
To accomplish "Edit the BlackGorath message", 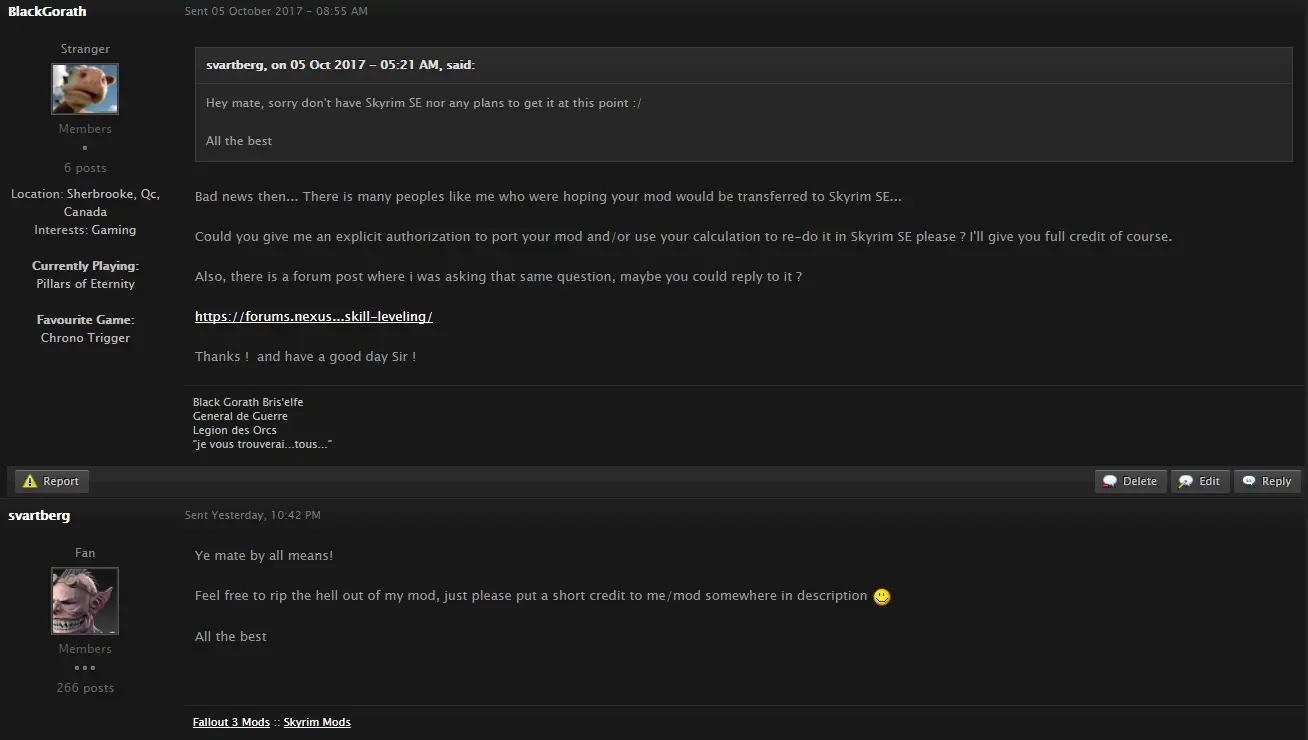I will pos(1200,481).
